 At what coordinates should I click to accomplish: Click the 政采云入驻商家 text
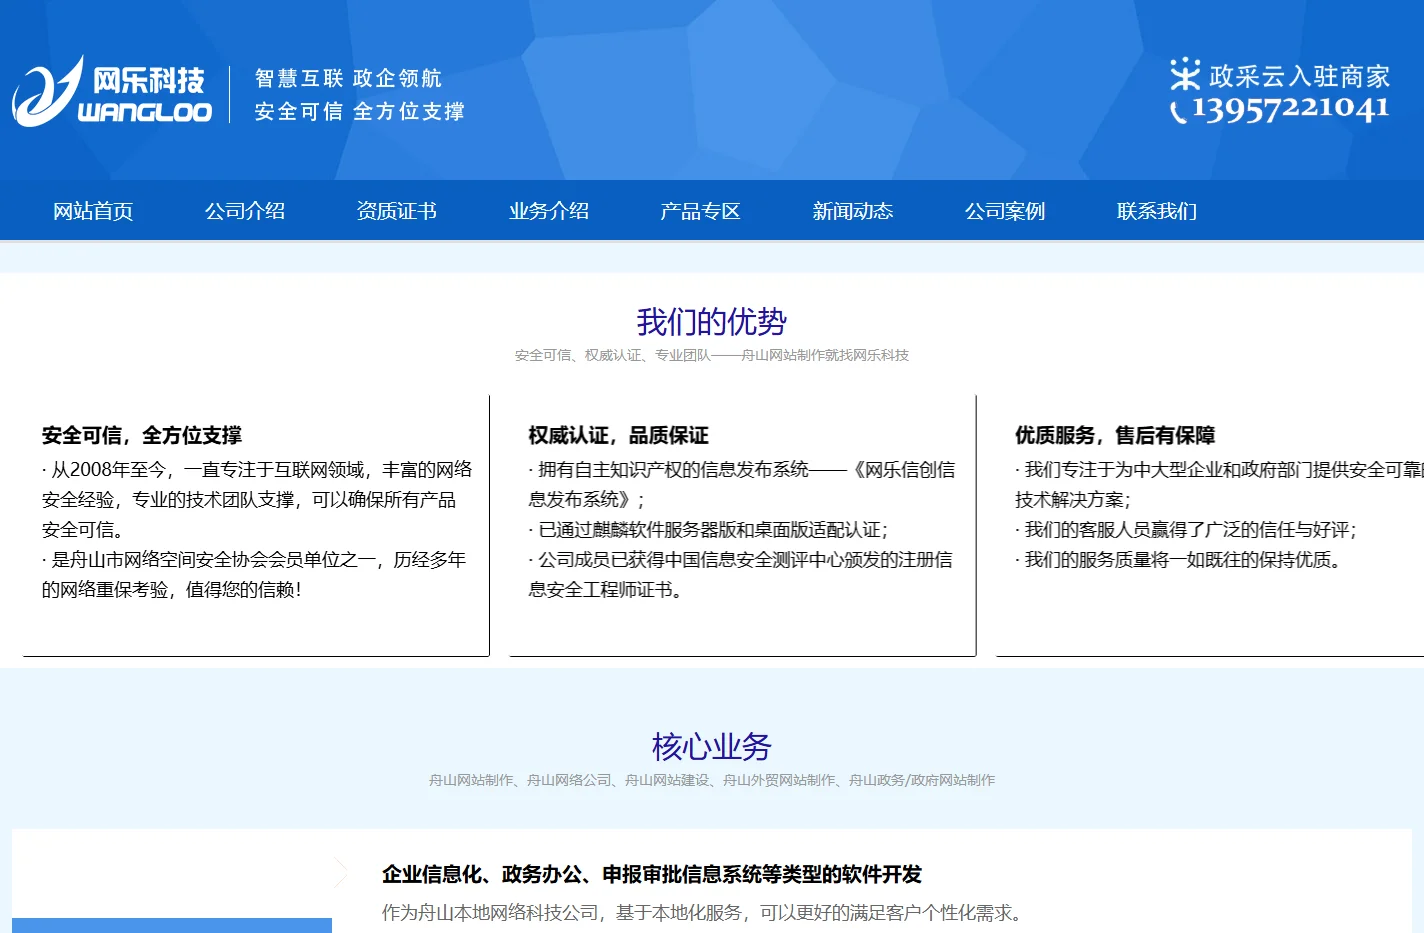1300,76
